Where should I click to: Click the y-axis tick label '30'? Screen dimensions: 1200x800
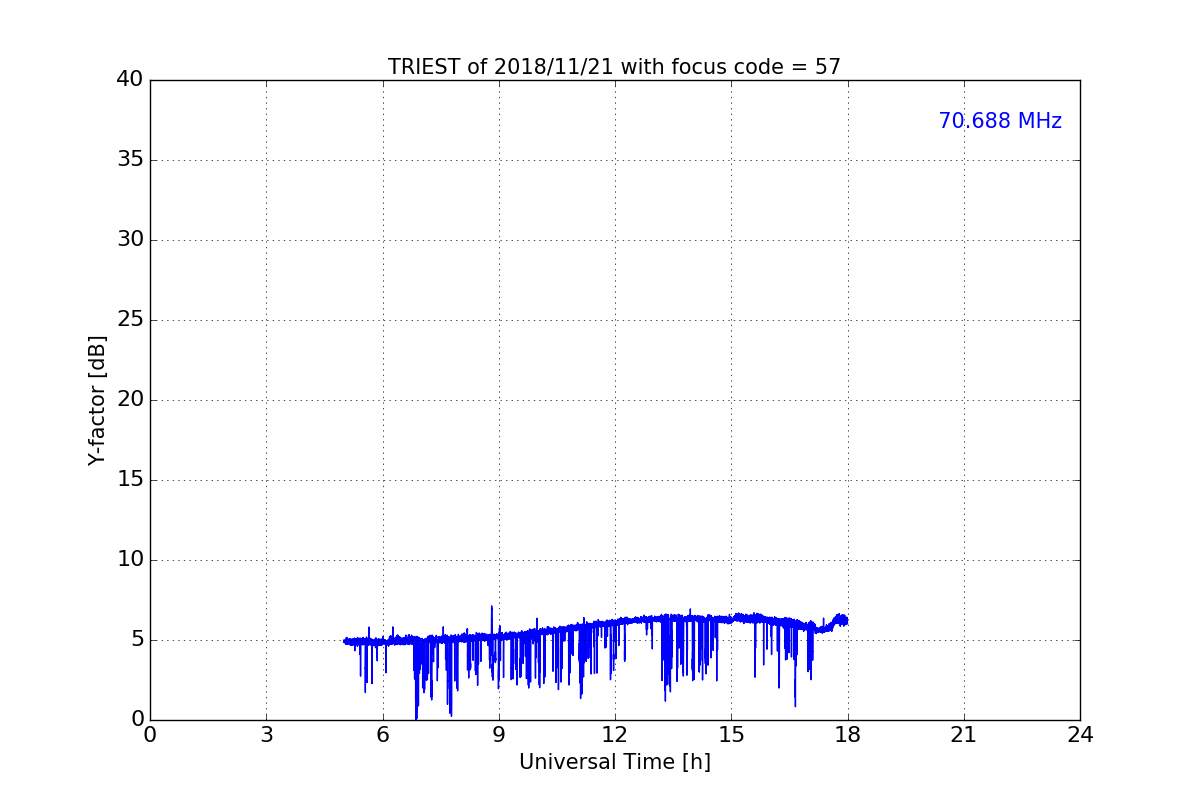(130, 240)
